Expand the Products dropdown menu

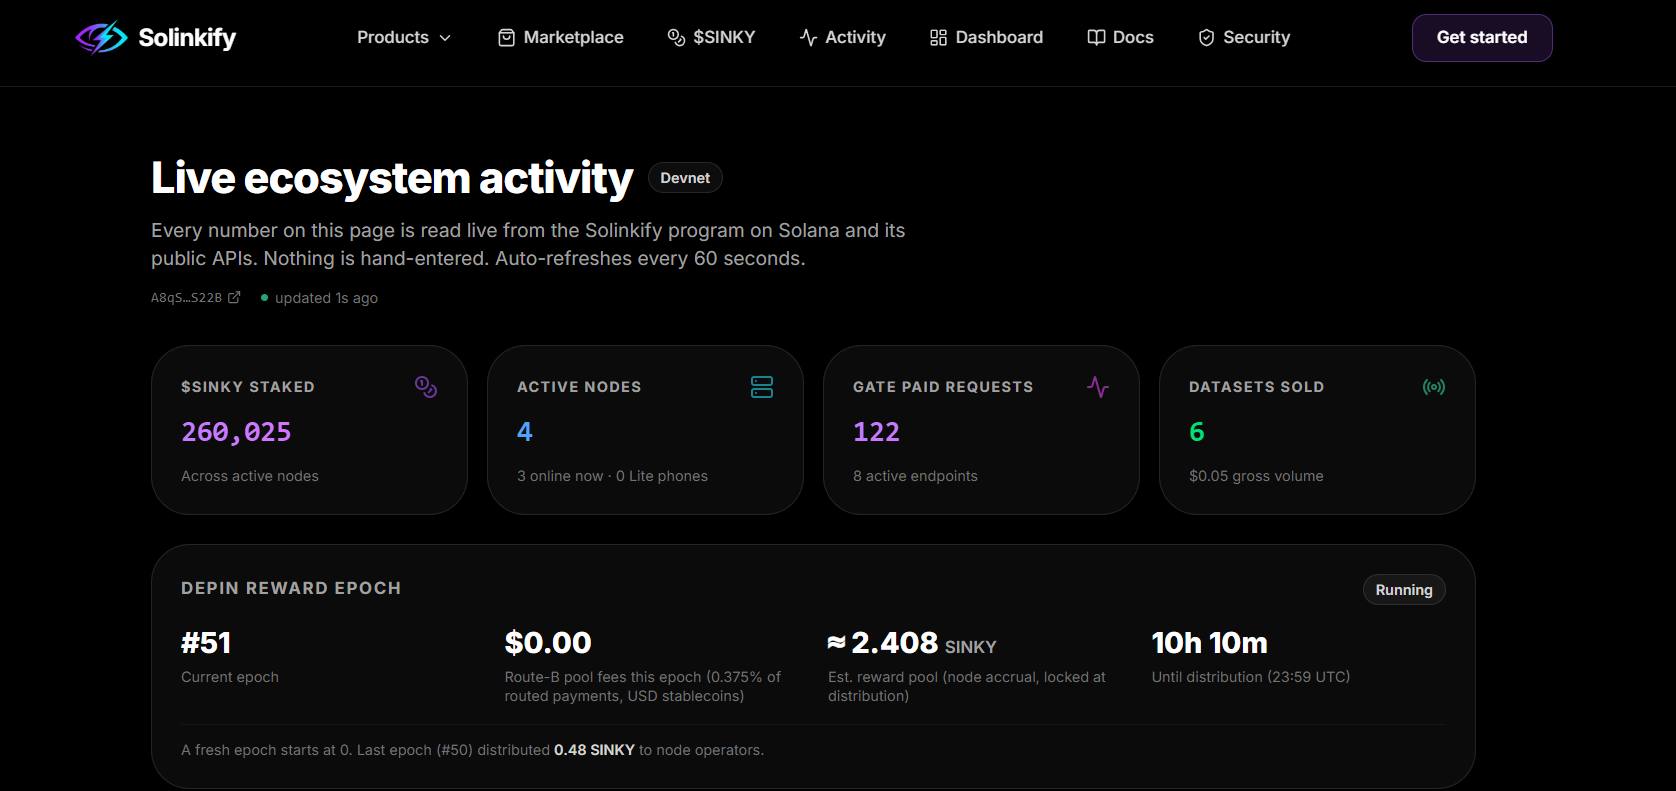pyautogui.click(x=404, y=38)
